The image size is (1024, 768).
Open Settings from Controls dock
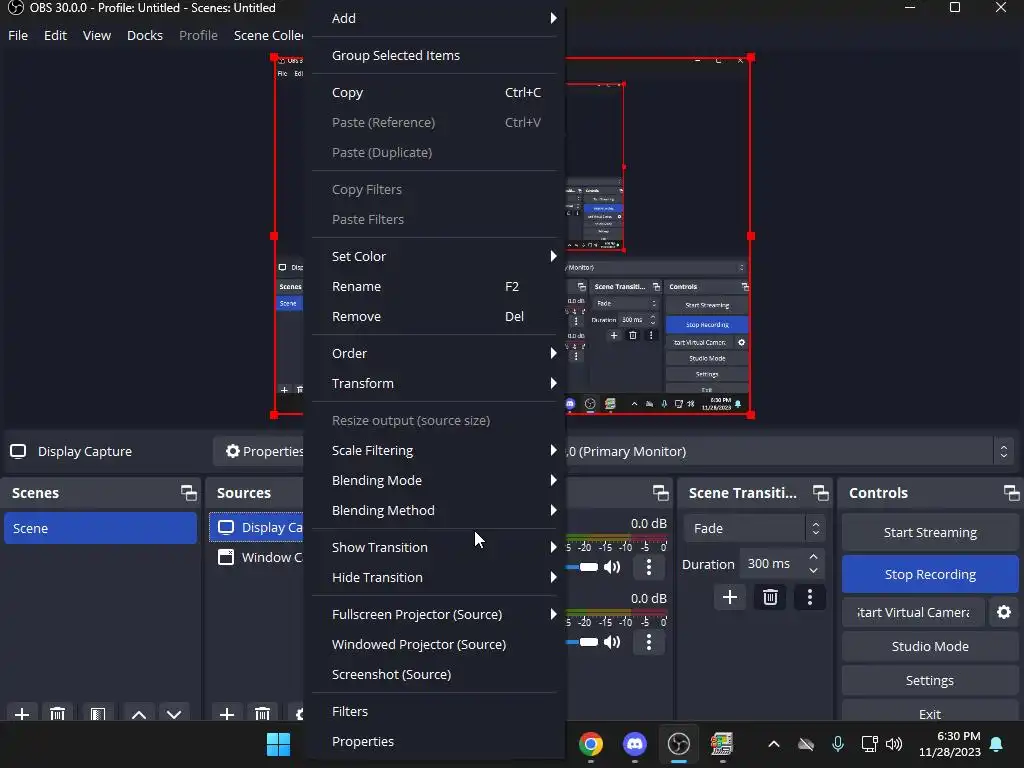pyautogui.click(x=930, y=680)
